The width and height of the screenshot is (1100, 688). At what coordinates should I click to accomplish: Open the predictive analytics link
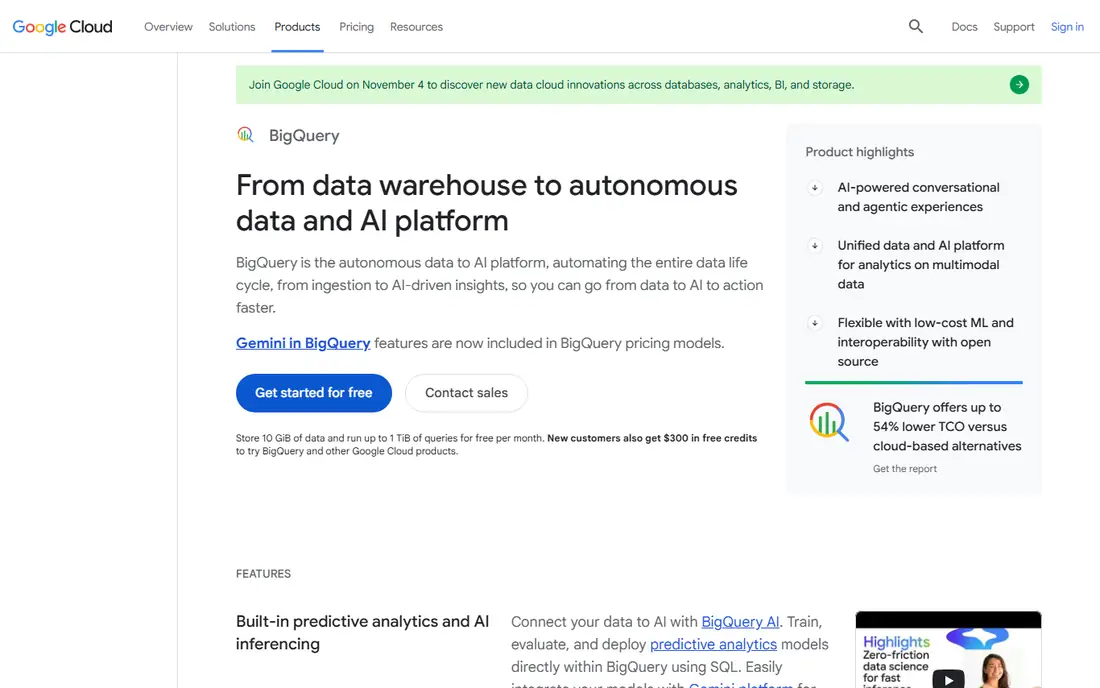(x=713, y=645)
